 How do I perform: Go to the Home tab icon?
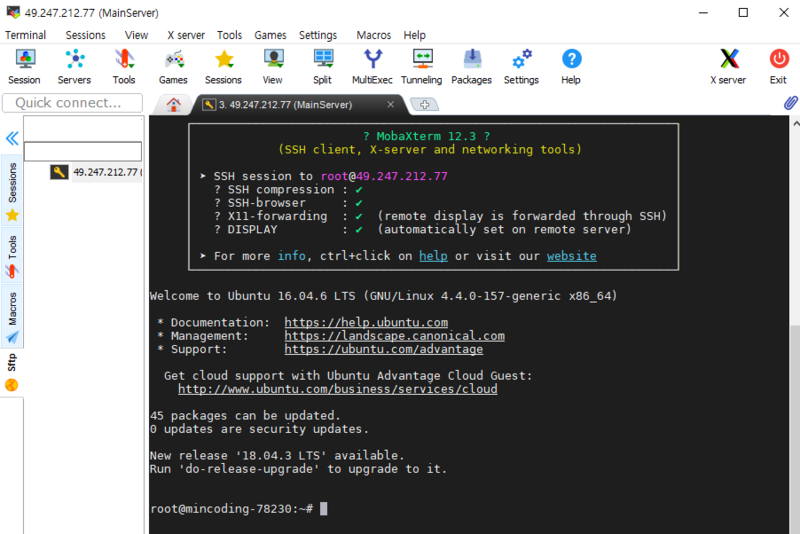pyautogui.click(x=173, y=105)
